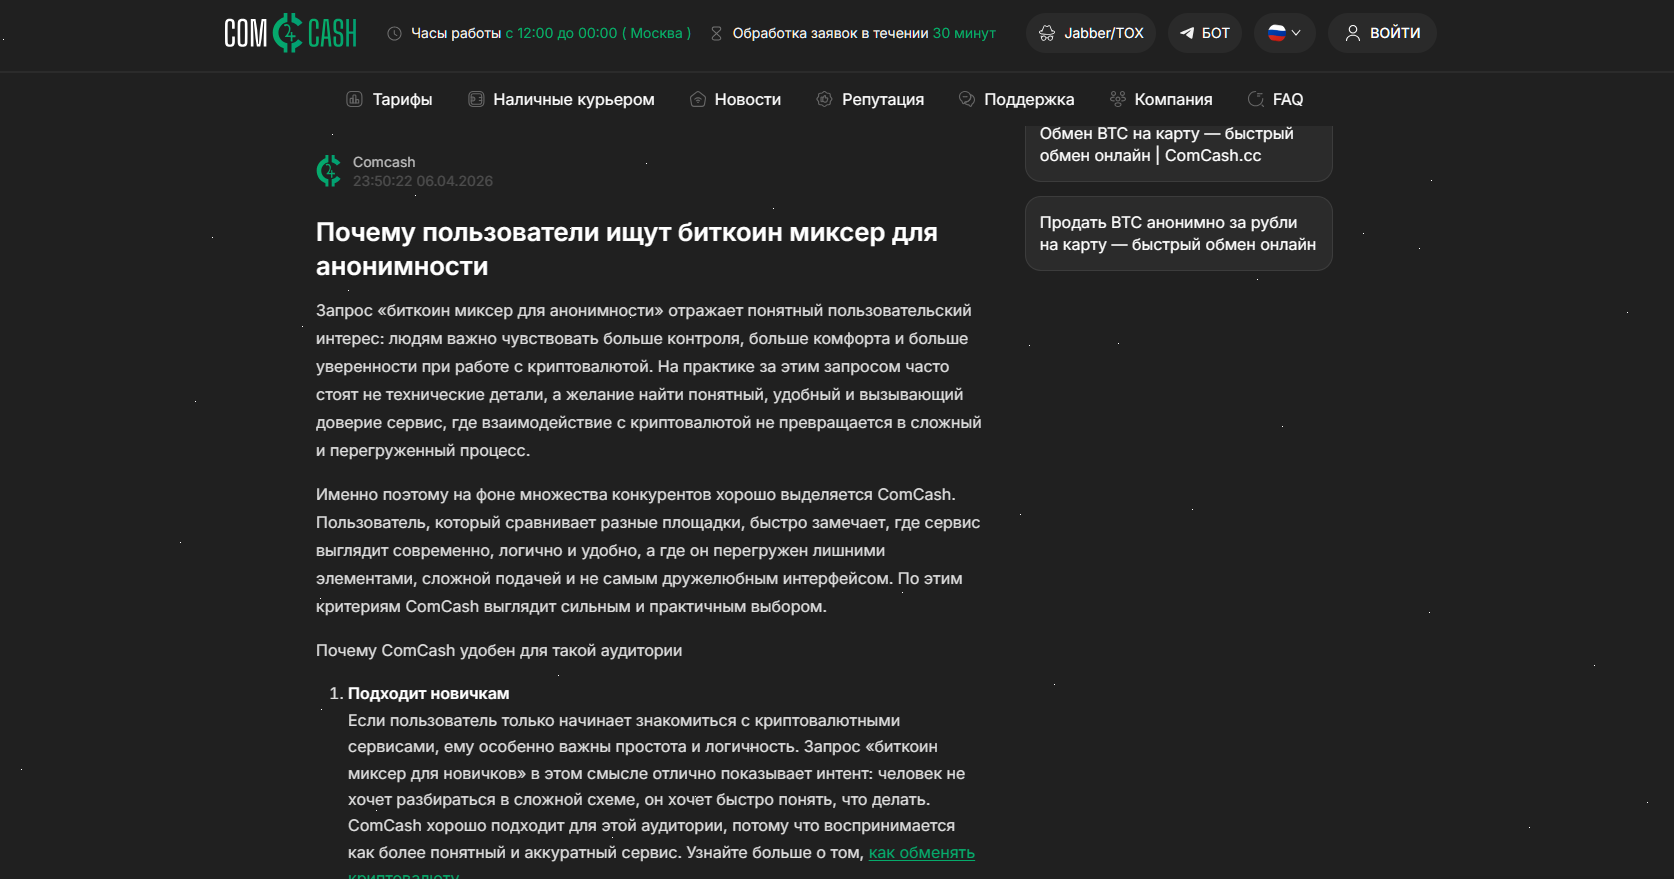Open the language flag dropdown
The width and height of the screenshot is (1674, 879).
pos(1284,33)
